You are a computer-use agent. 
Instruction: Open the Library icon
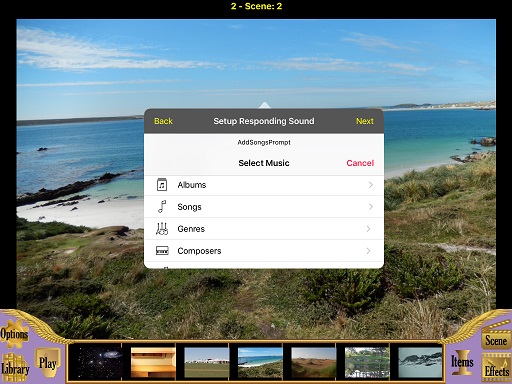[15, 368]
